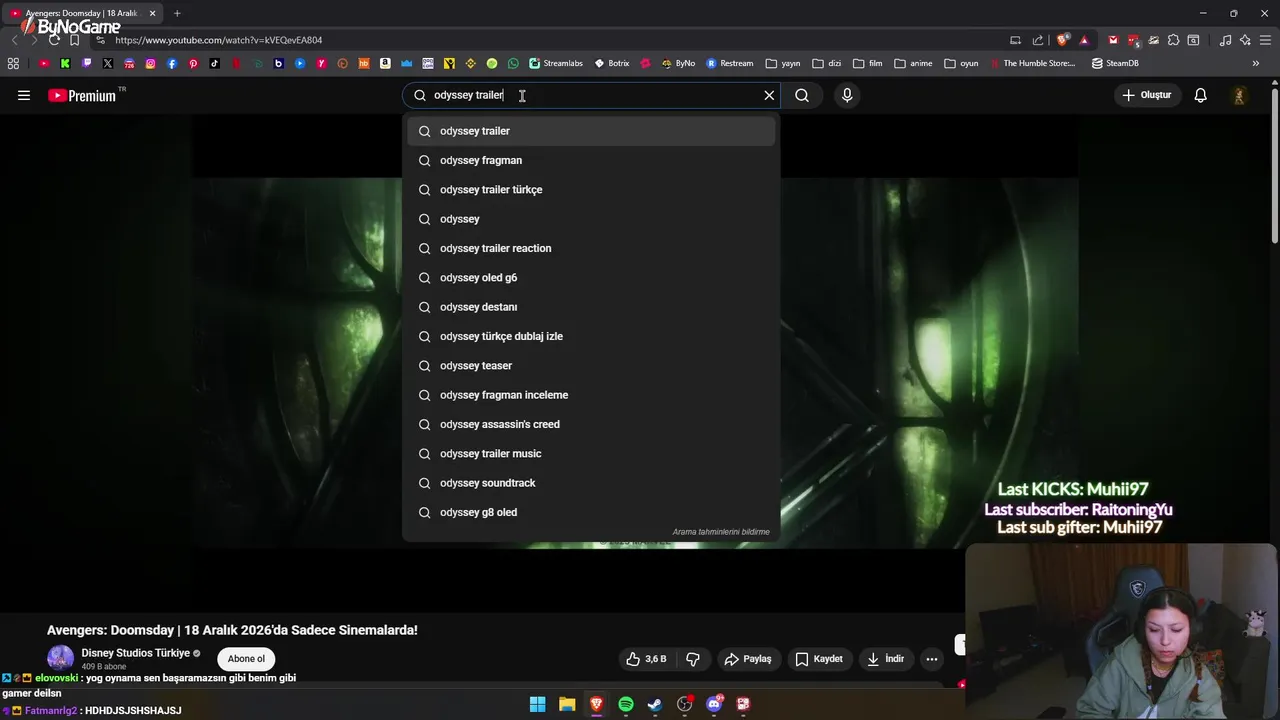Close the Avengers: Doomsday browser tab
This screenshot has width=1280, height=720.
coord(153,13)
